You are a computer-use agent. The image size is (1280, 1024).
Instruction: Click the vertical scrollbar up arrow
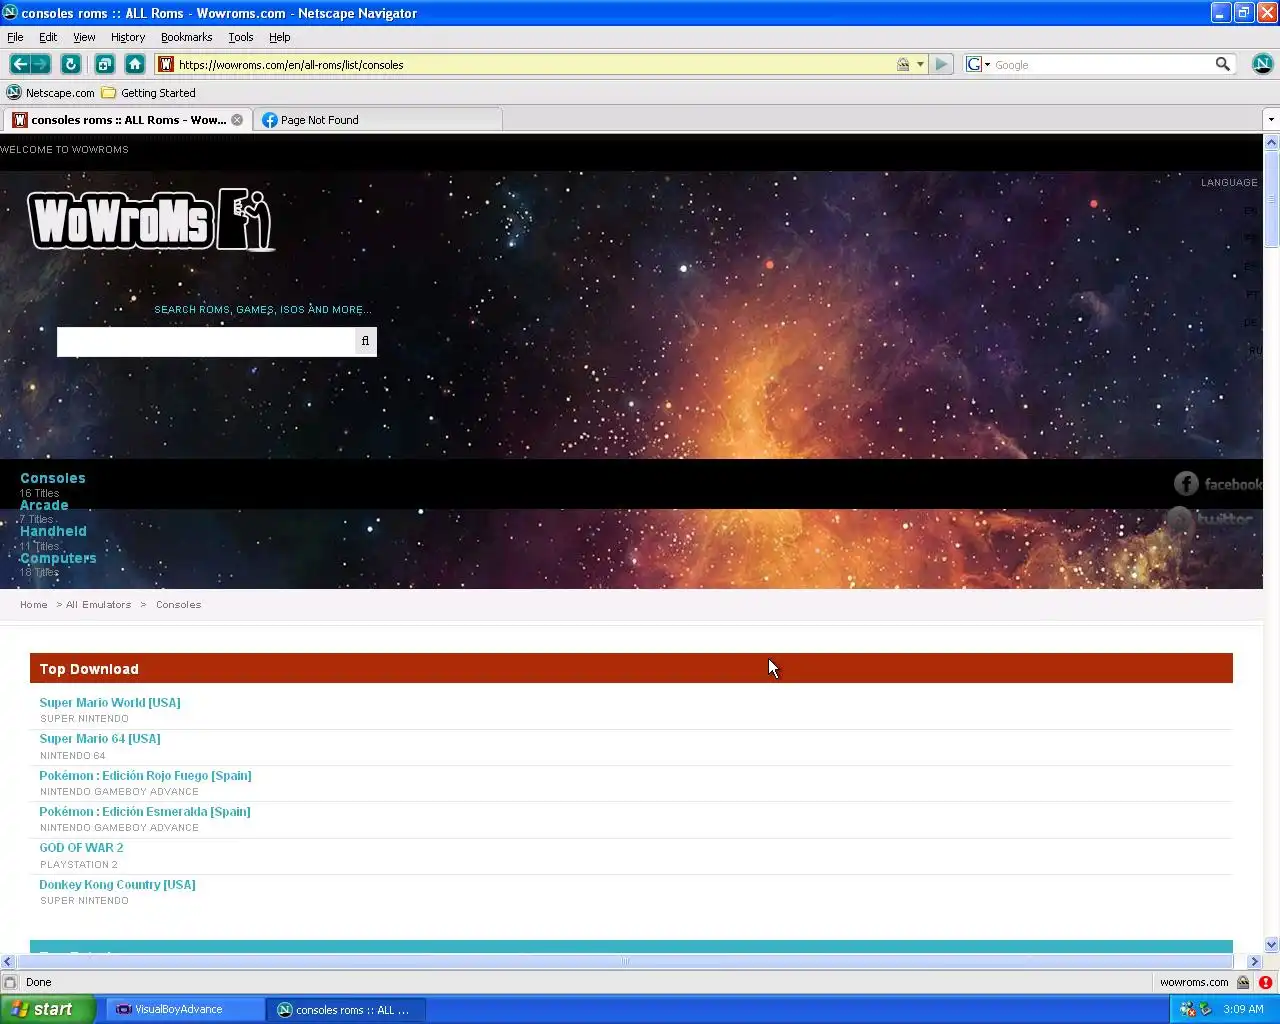coord(1271,142)
